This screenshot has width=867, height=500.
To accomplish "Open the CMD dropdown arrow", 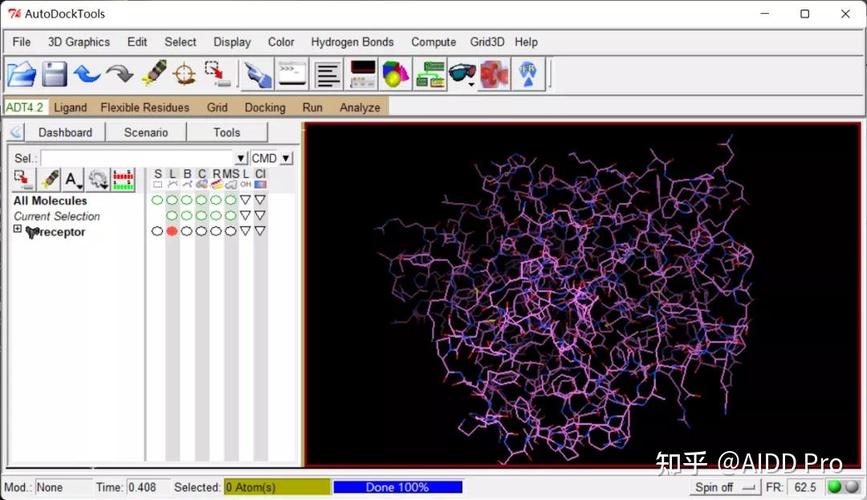I will point(286,158).
